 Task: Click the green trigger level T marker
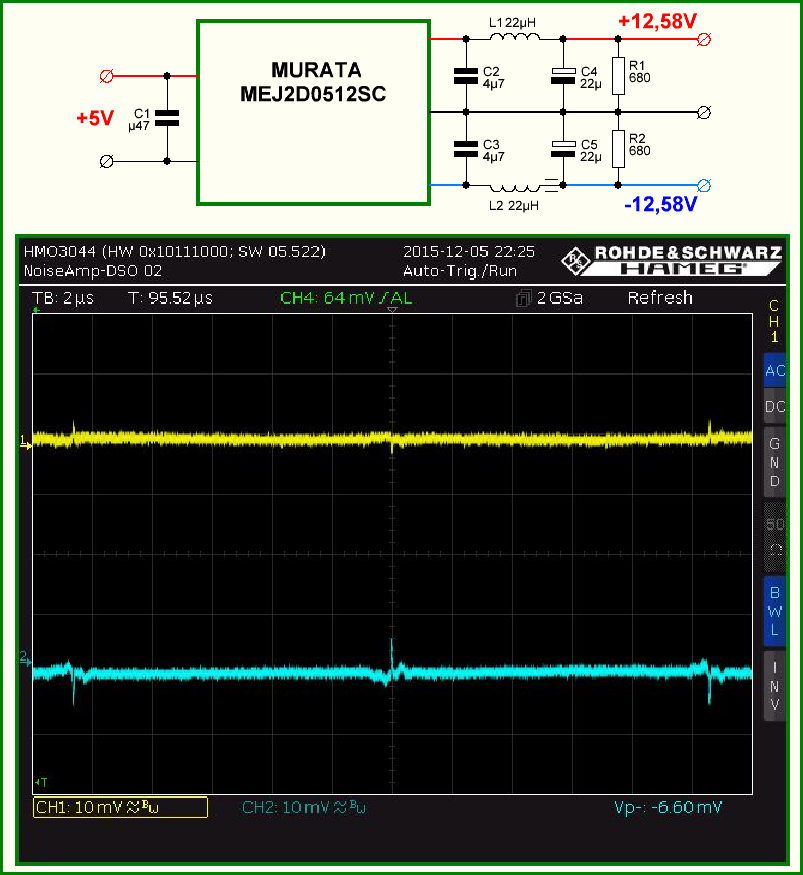[x=41, y=782]
